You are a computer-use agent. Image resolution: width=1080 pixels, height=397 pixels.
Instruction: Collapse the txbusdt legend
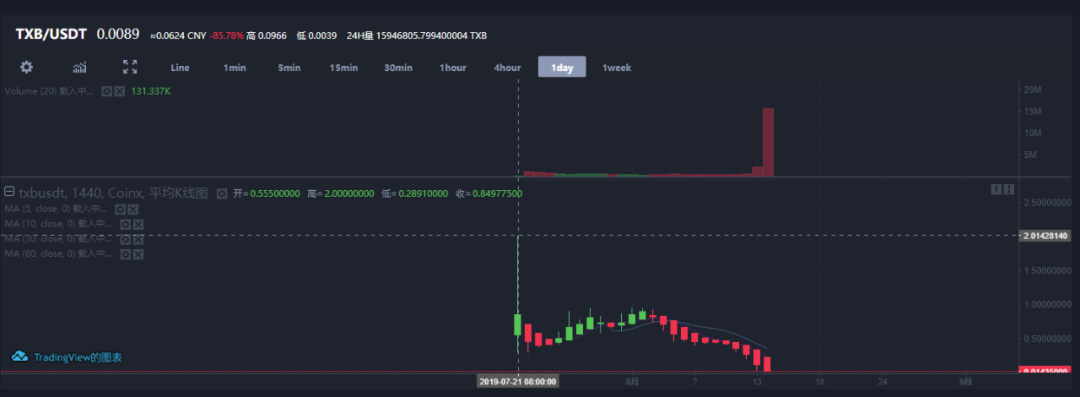pos(10,191)
